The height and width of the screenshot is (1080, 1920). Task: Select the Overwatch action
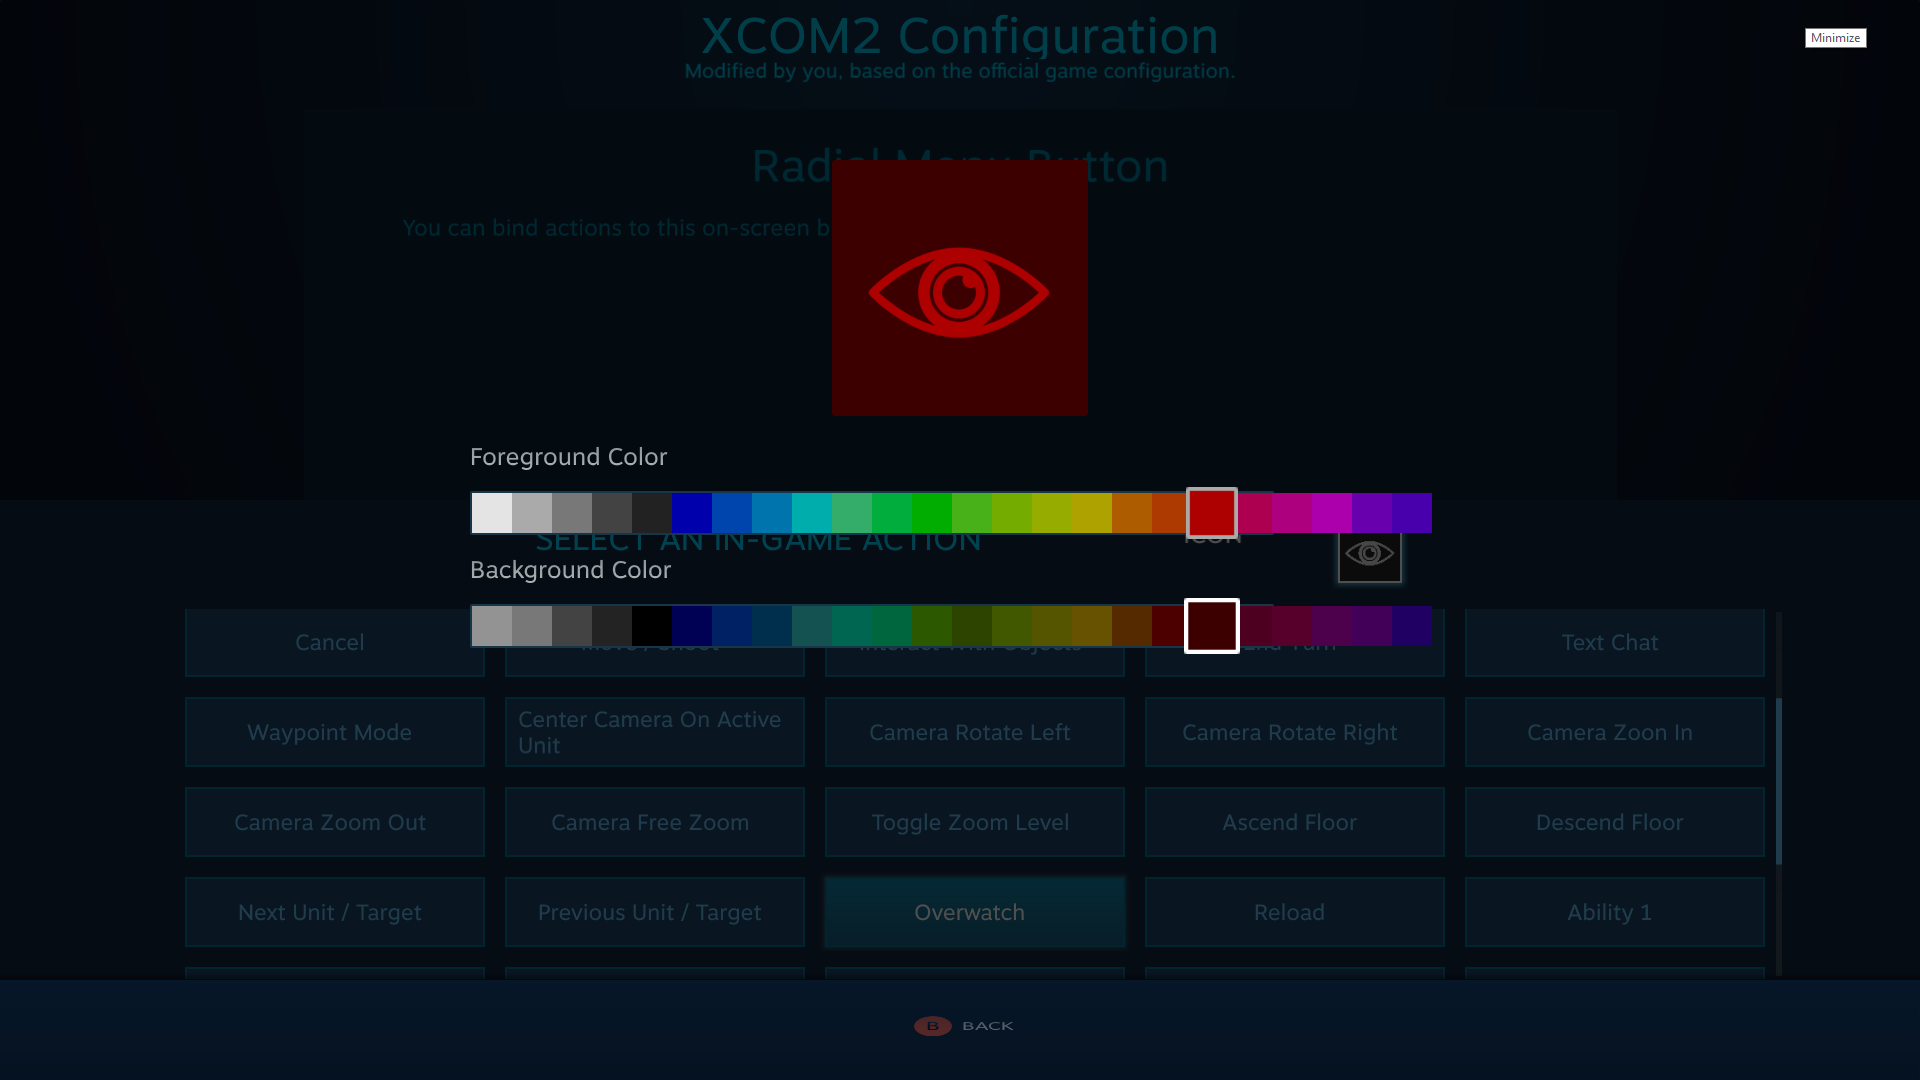click(971, 912)
